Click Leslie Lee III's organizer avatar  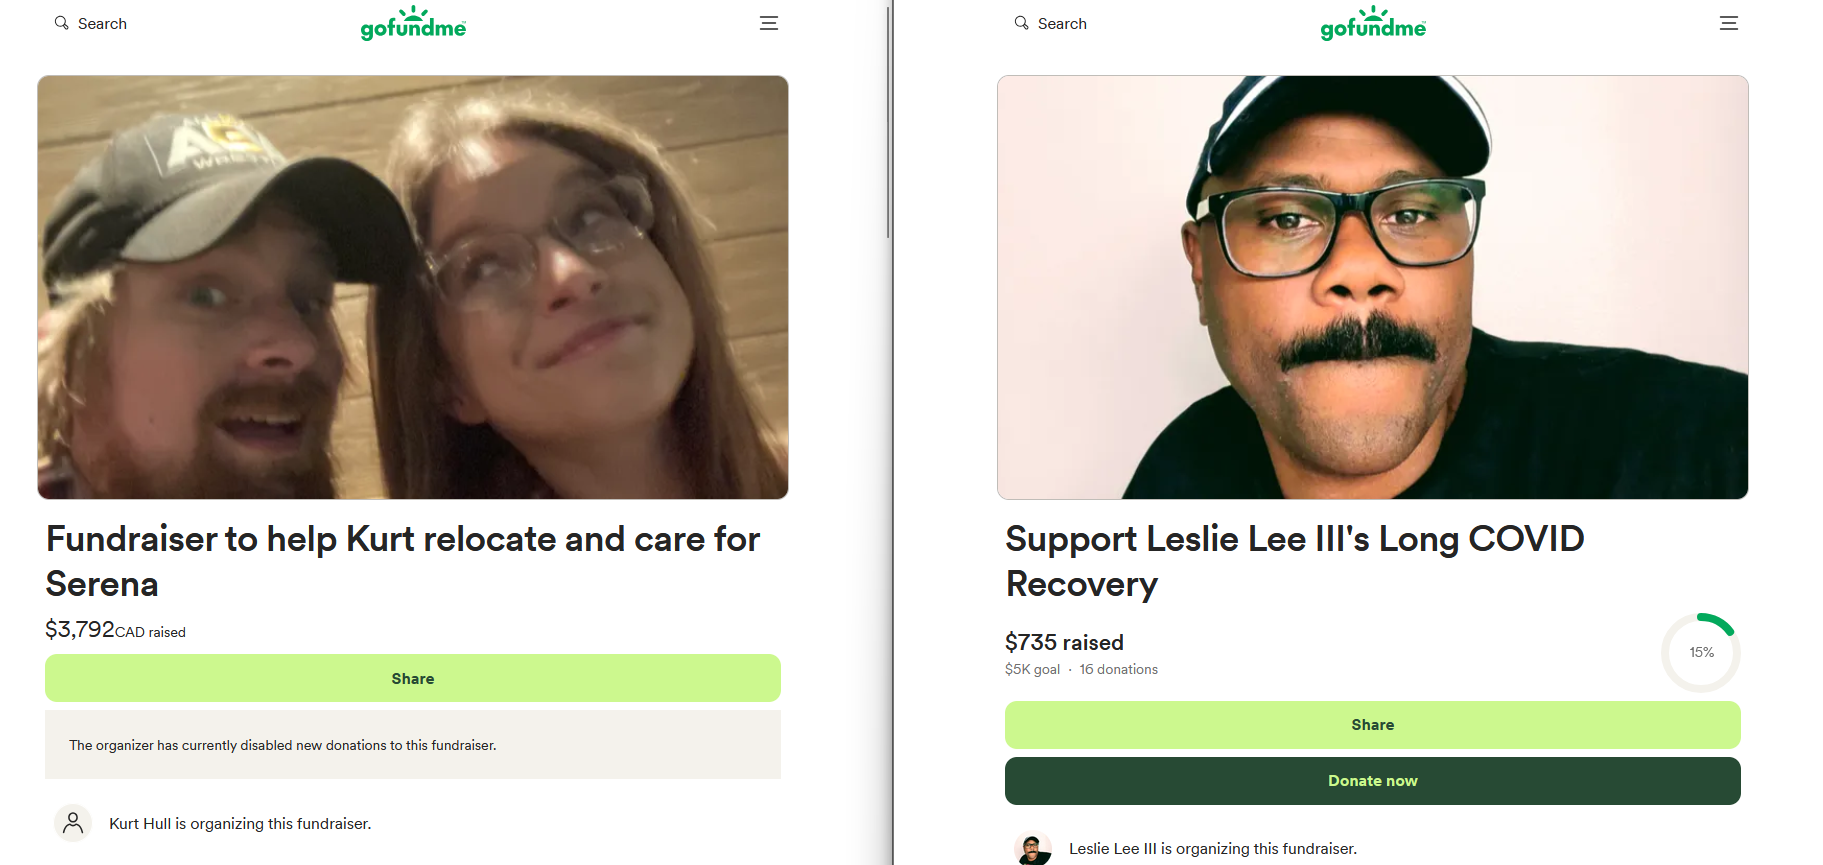(x=1033, y=848)
